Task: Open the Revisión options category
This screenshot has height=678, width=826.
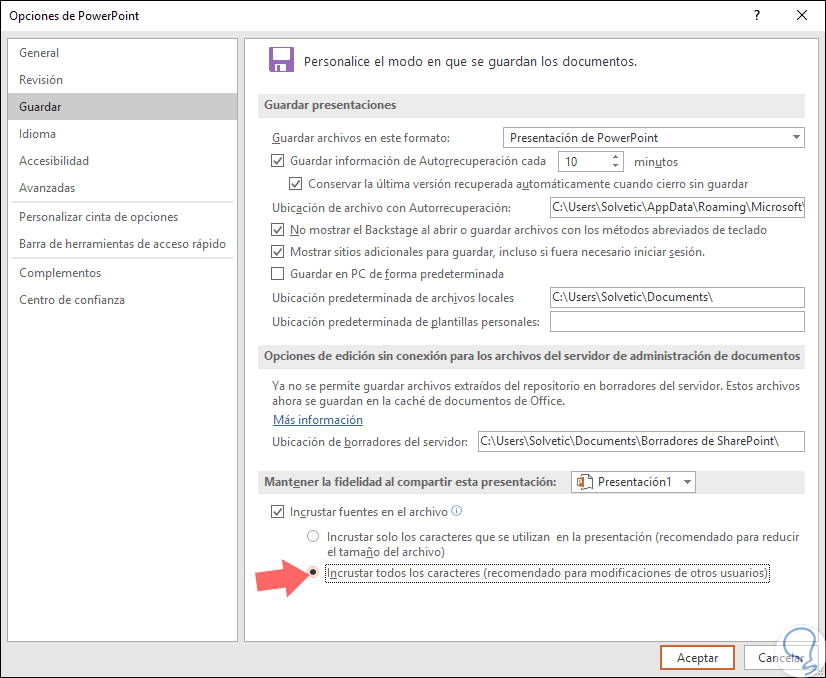Action: click(123, 80)
